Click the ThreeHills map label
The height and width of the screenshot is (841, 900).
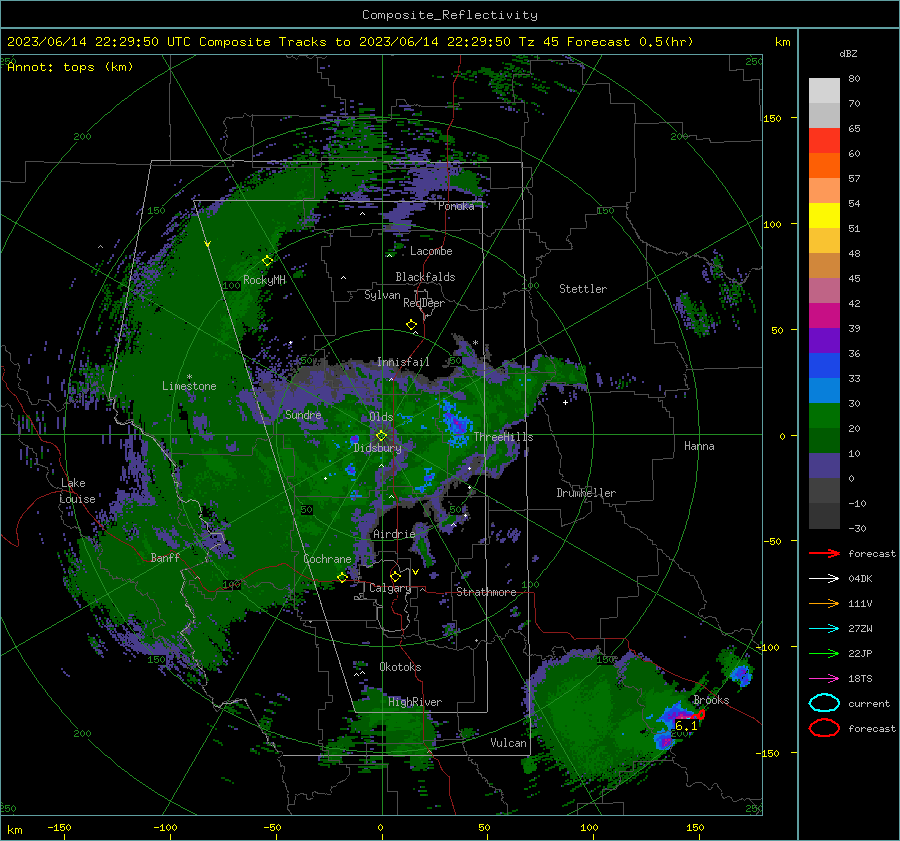click(x=503, y=437)
